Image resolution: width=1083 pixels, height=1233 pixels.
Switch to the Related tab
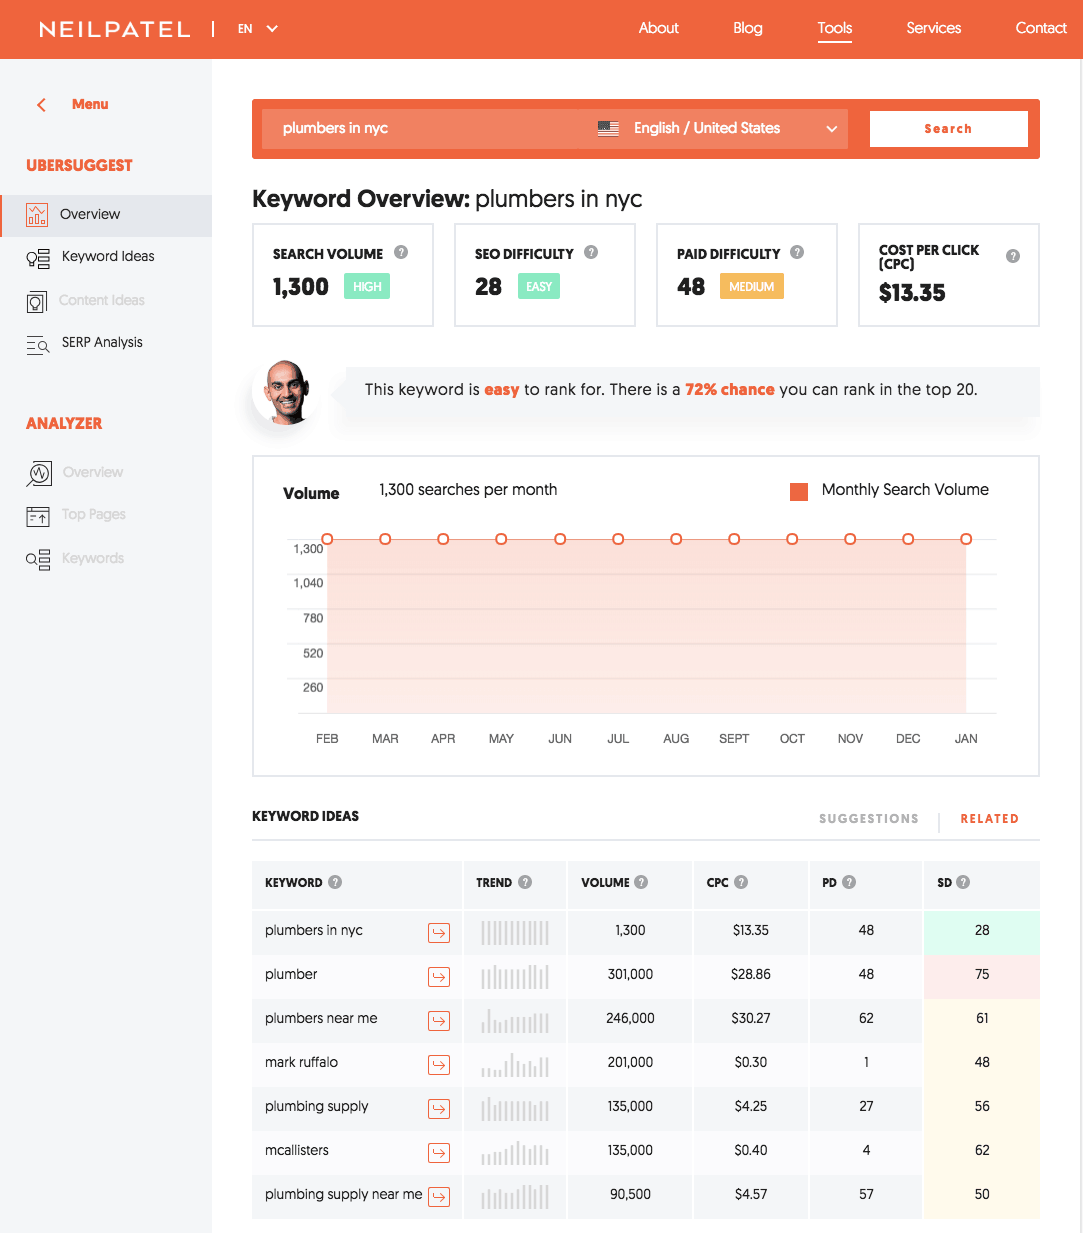[x=989, y=818]
